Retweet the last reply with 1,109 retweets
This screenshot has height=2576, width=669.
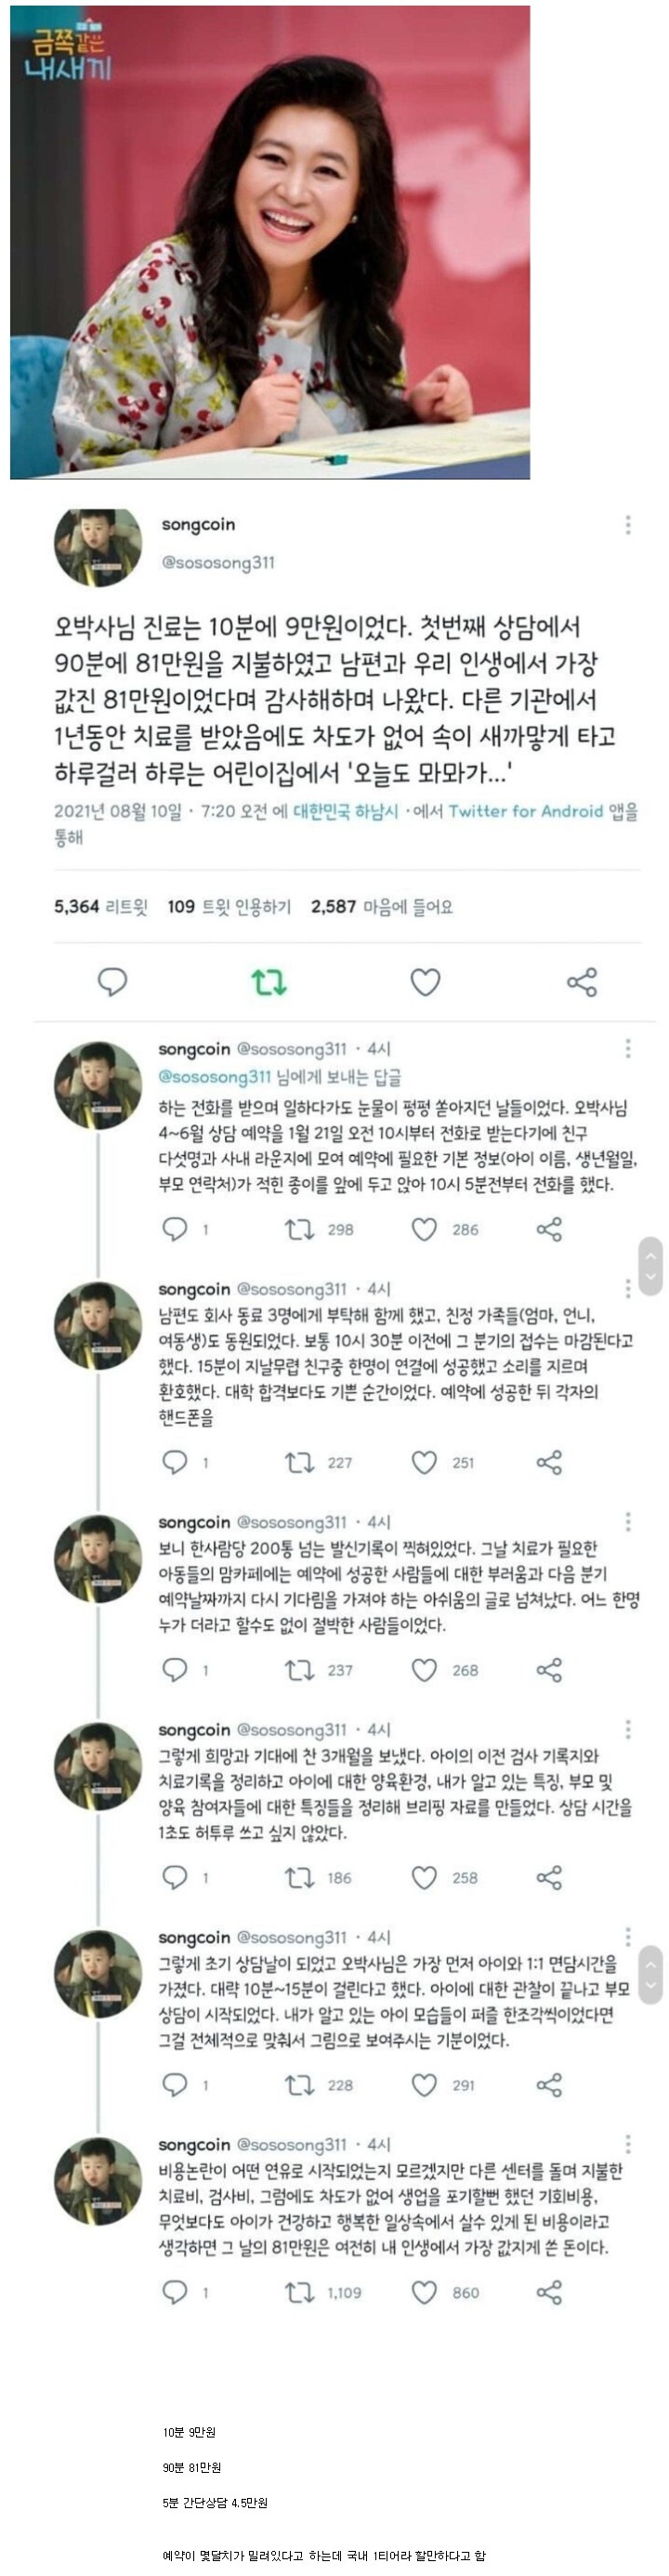click(299, 2292)
